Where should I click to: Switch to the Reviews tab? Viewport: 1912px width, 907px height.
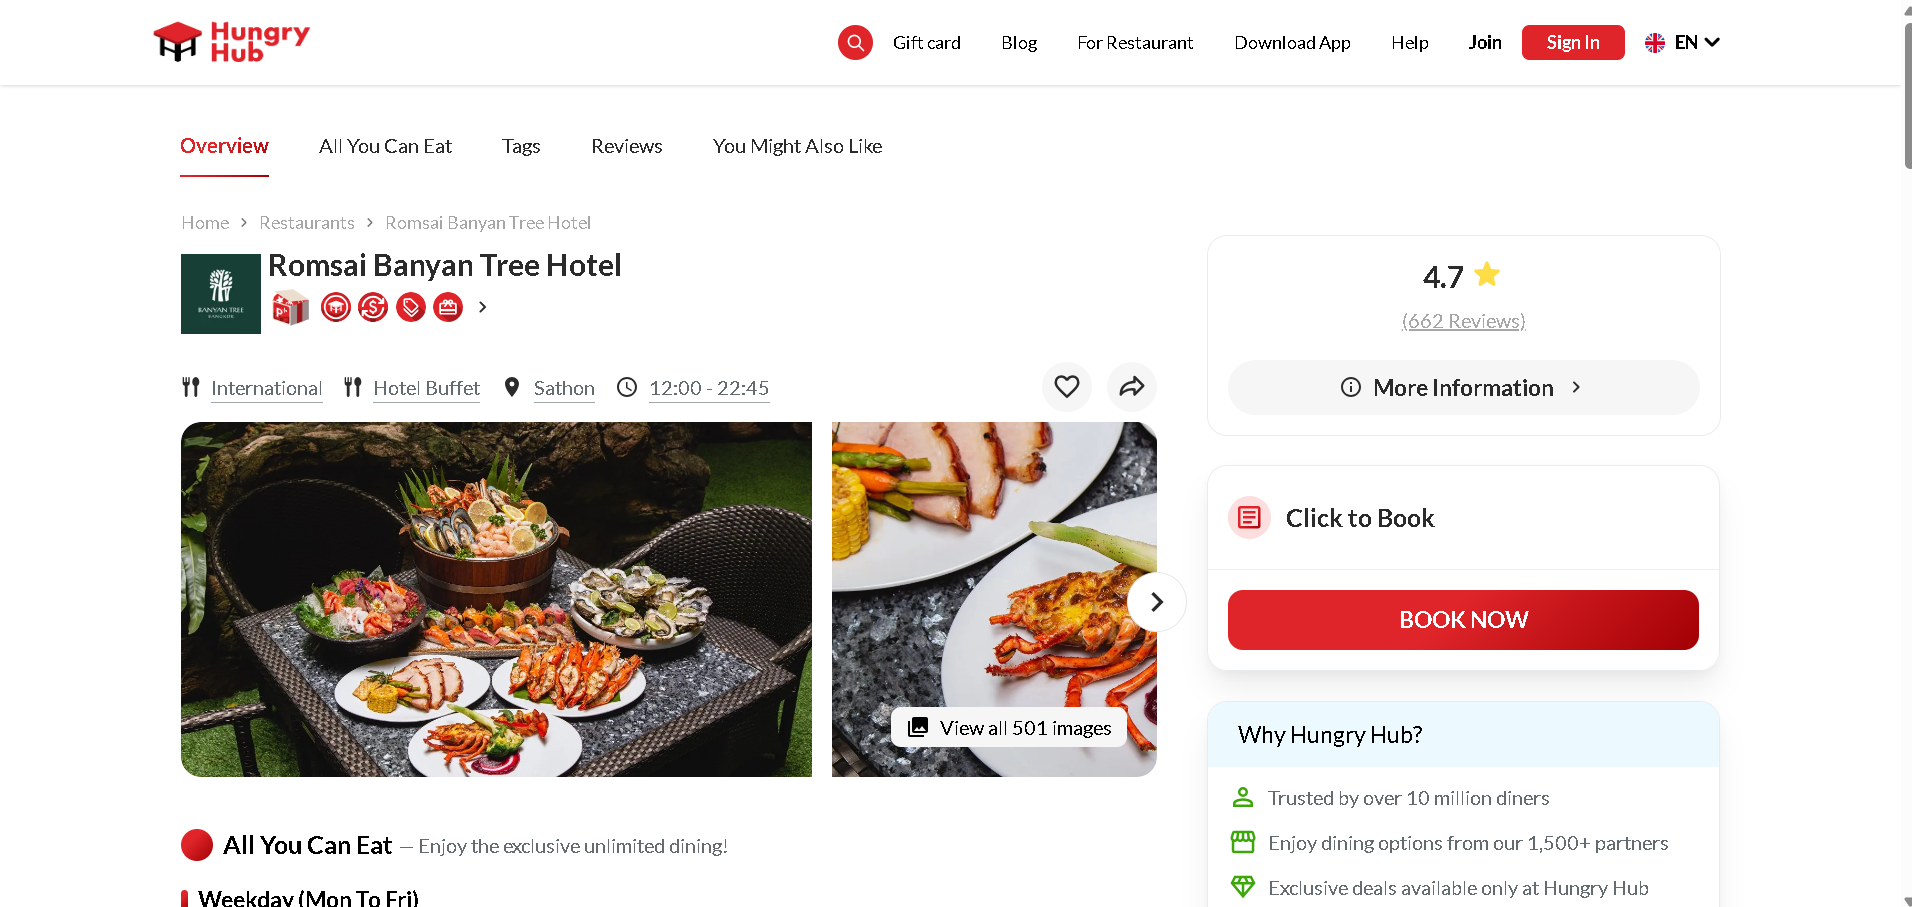tap(627, 146)
